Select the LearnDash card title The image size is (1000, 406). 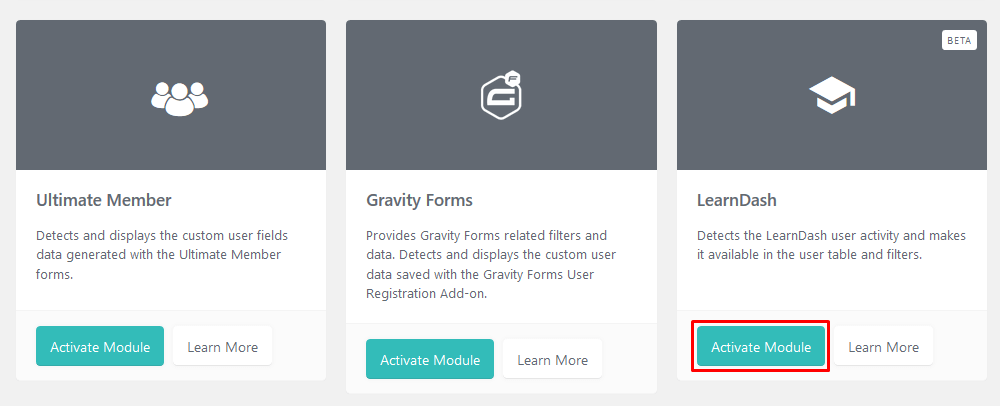click(737, 200)
